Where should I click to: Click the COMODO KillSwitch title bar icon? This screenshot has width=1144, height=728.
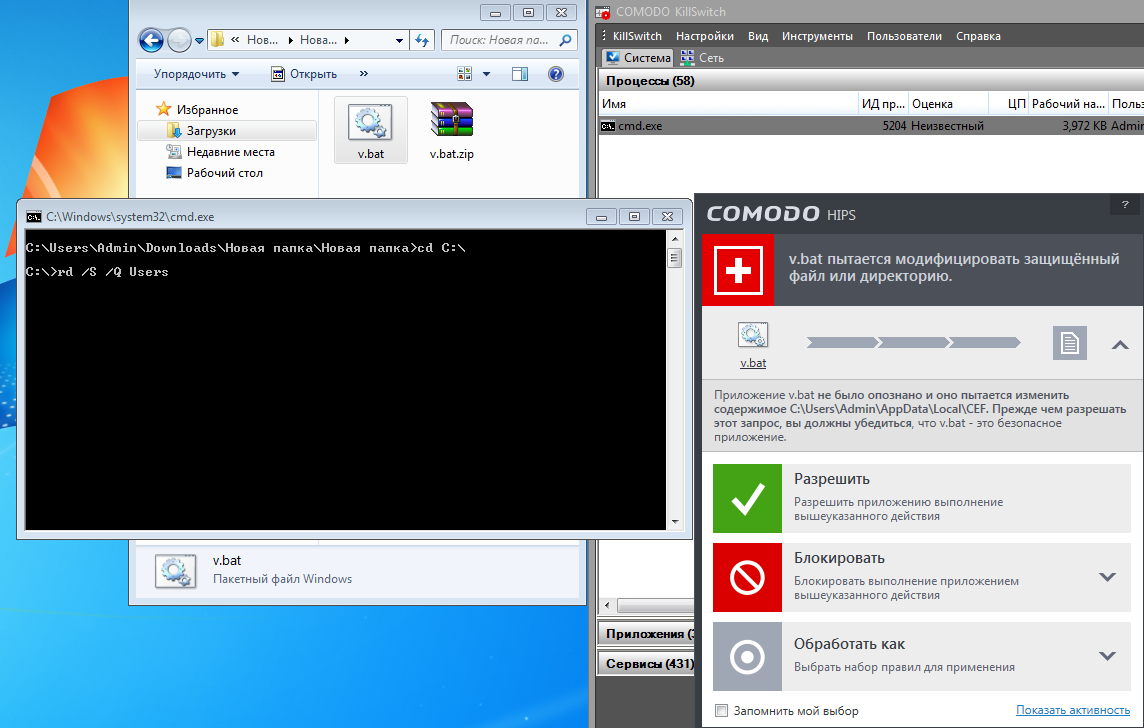coord(603,12)
